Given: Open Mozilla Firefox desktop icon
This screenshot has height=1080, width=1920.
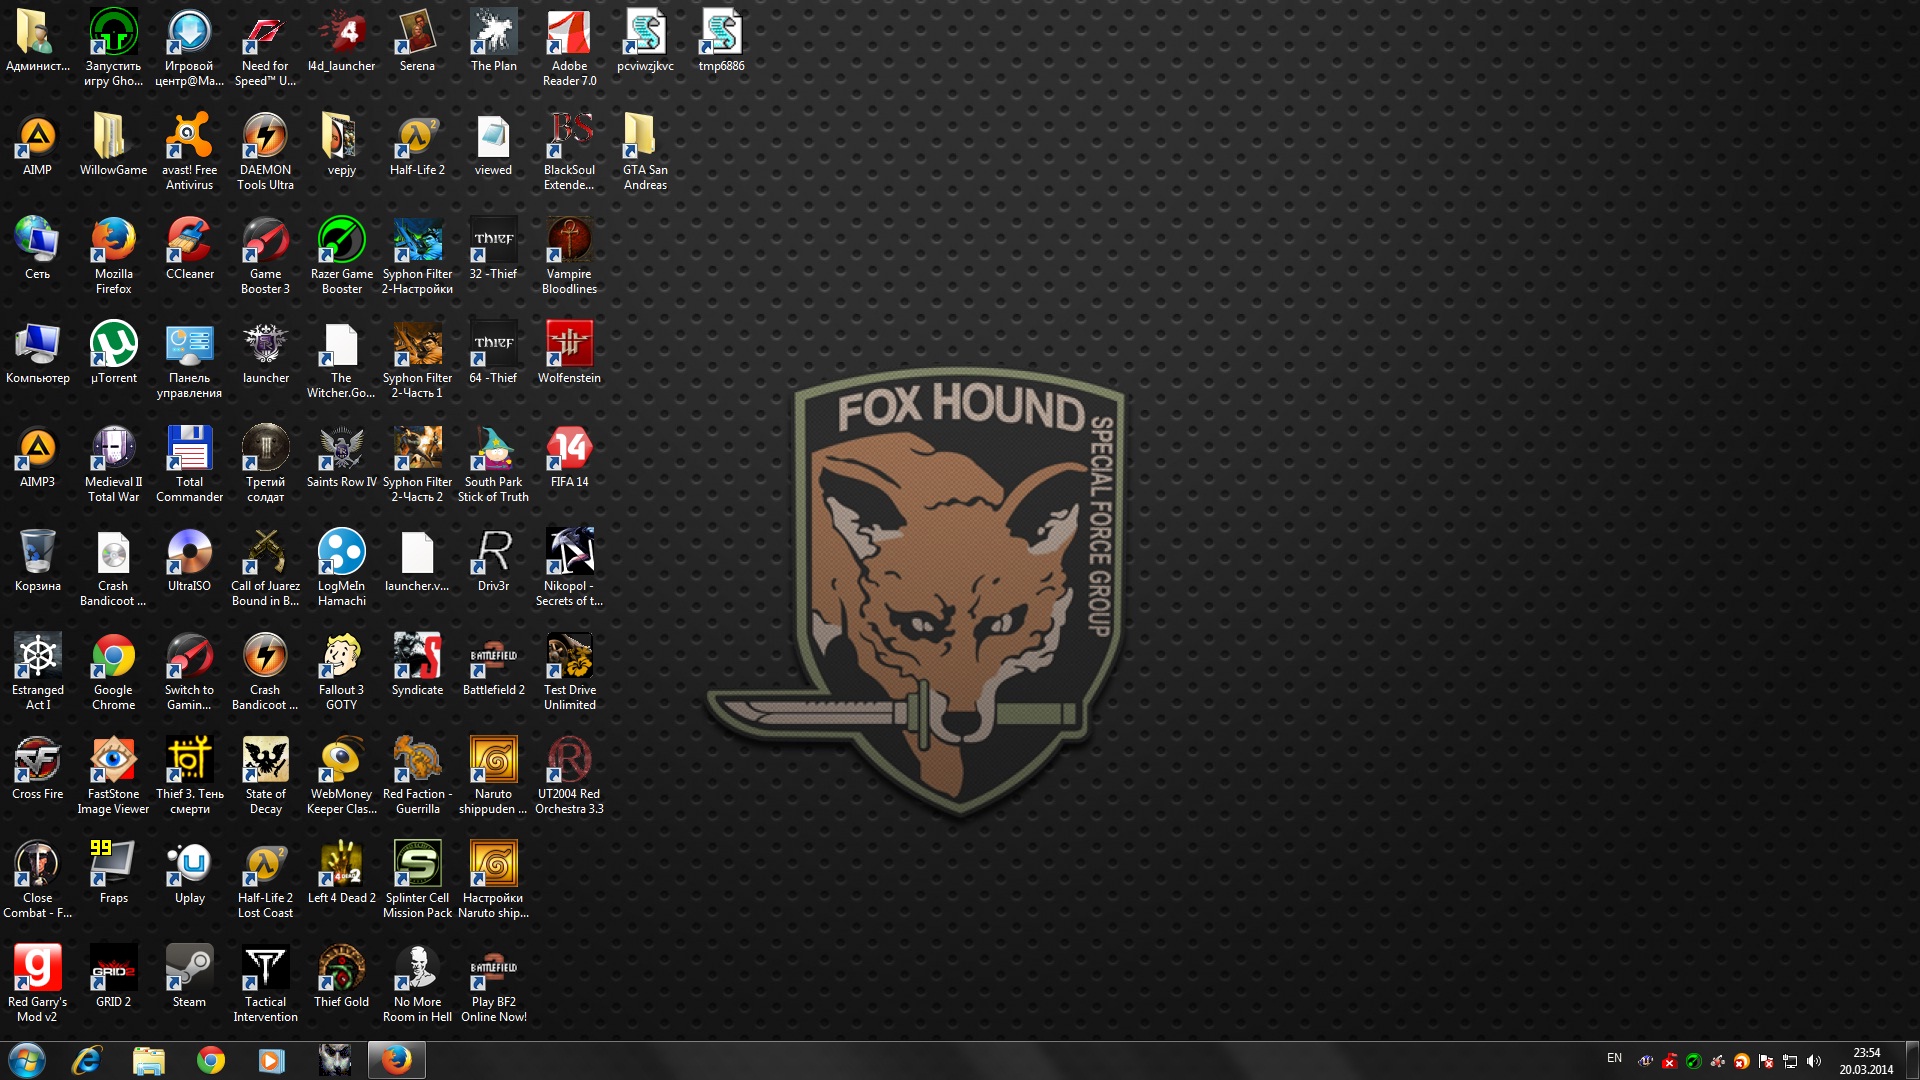Looking at the screenshot, I should click(113, 255).
